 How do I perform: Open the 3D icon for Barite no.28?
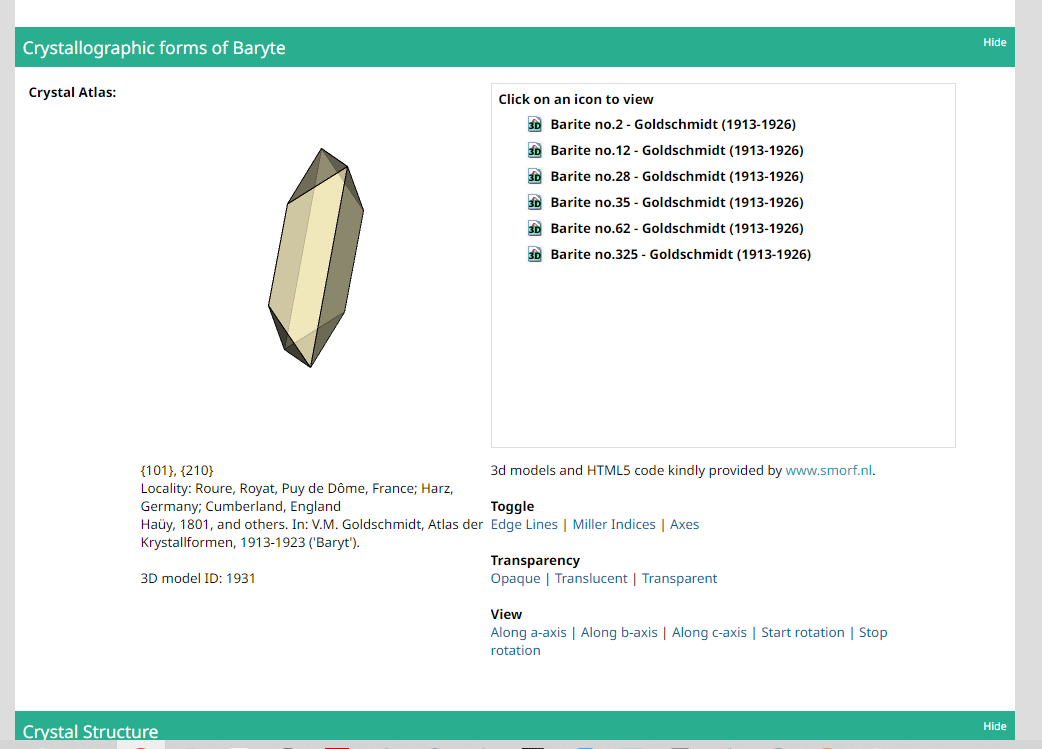534,177
